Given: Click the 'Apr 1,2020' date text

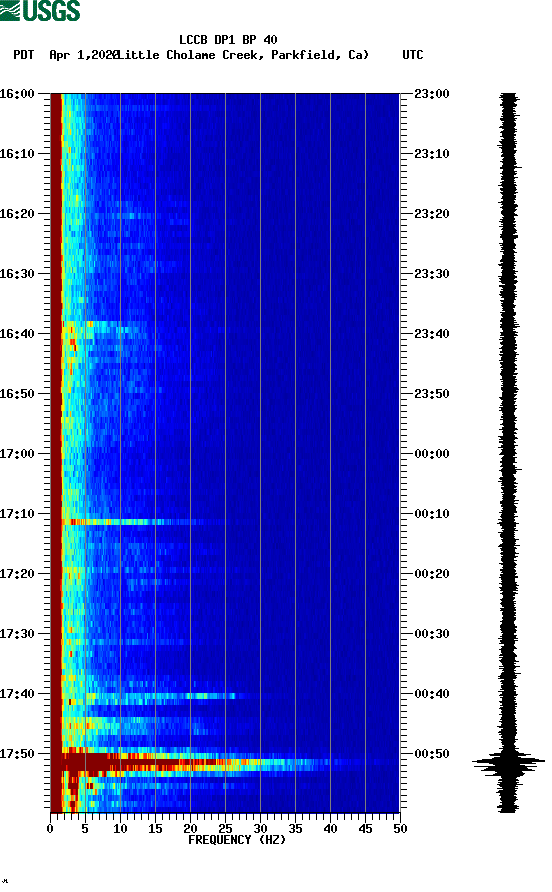Looking at the screenshot, I should (84, 55).
